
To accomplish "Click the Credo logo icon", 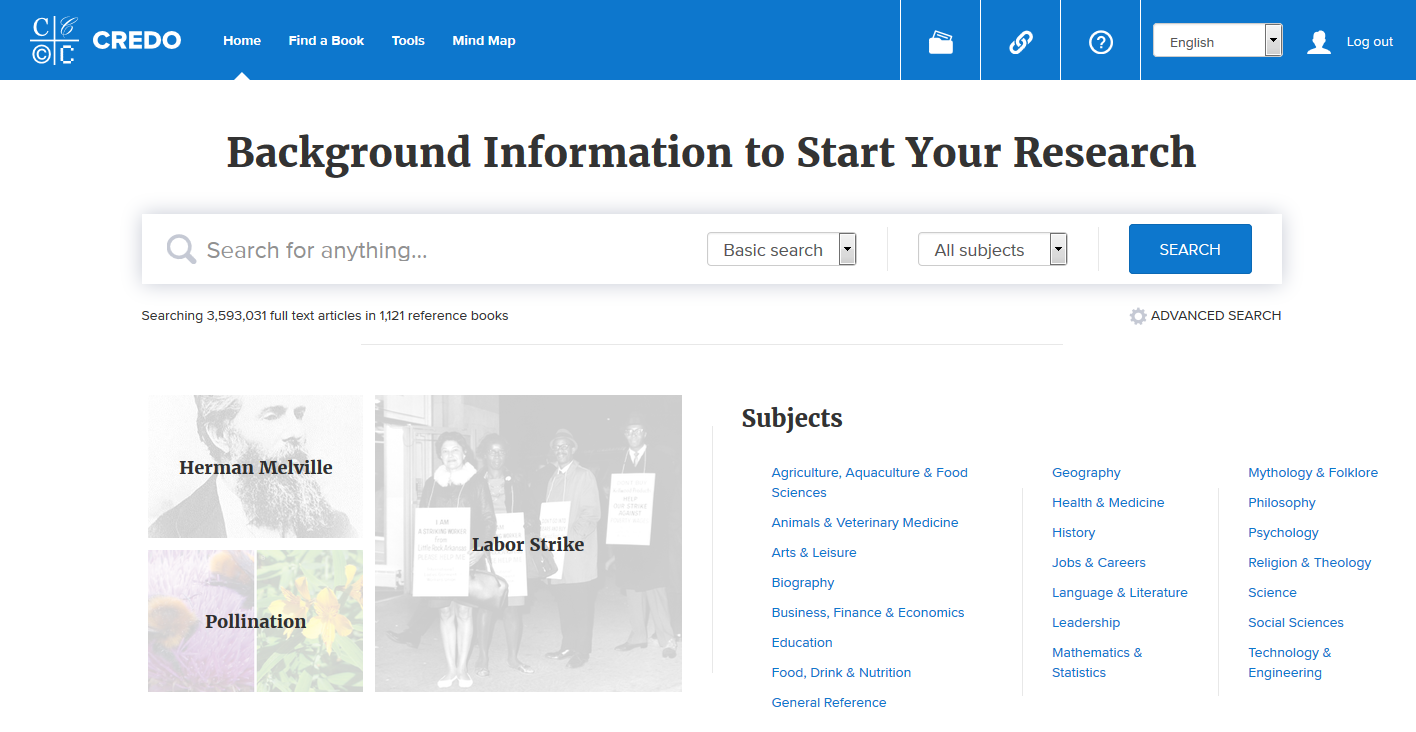I will 54,40.
